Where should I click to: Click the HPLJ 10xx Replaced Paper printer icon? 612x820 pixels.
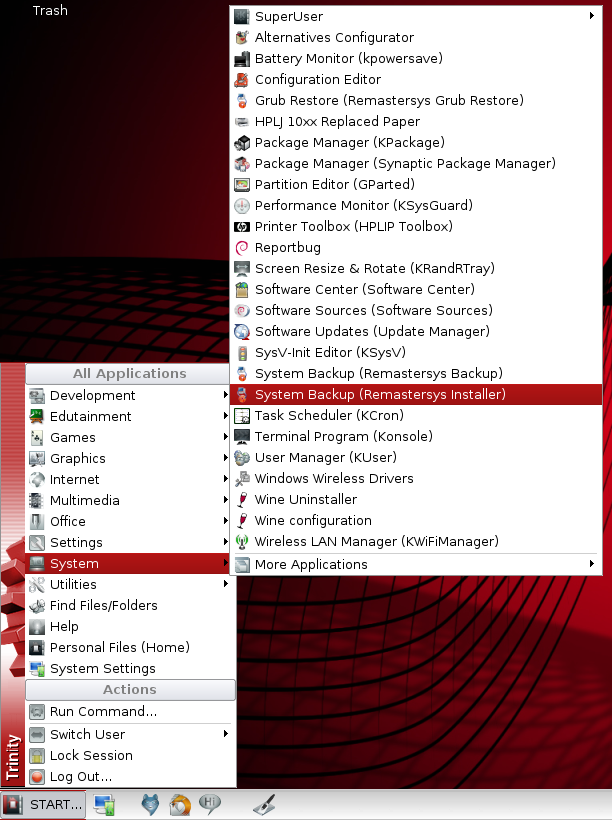click(242, 122)
